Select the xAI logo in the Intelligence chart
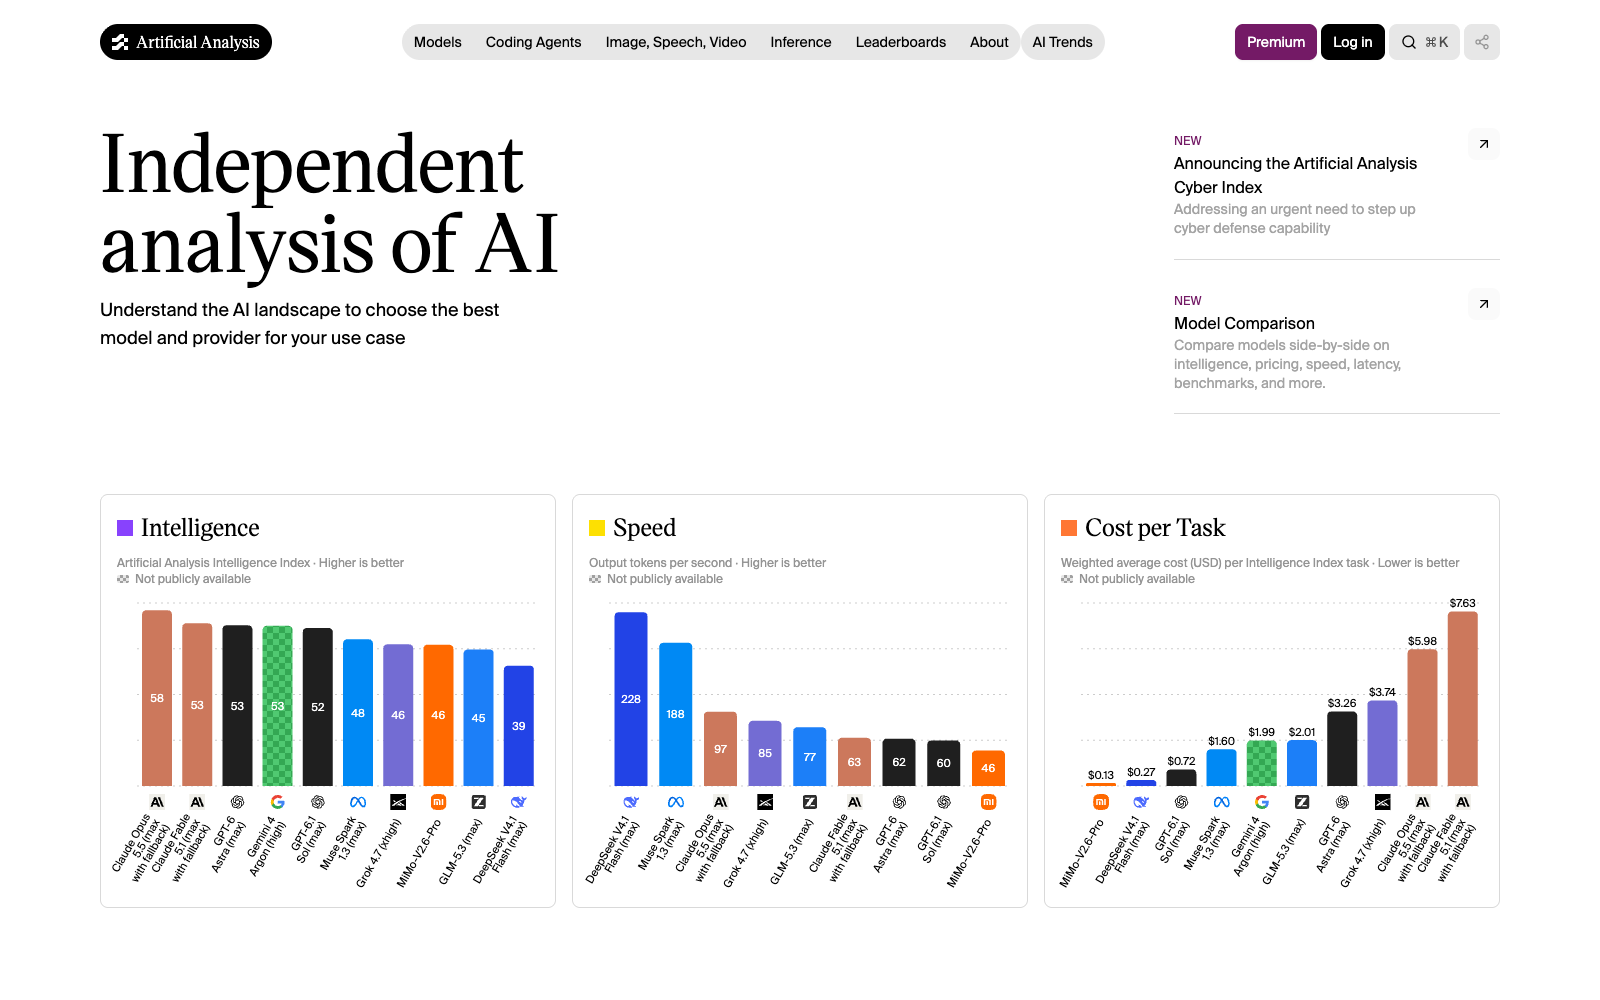Viewport: 1600px width, 1000px height. coord(398,802)
